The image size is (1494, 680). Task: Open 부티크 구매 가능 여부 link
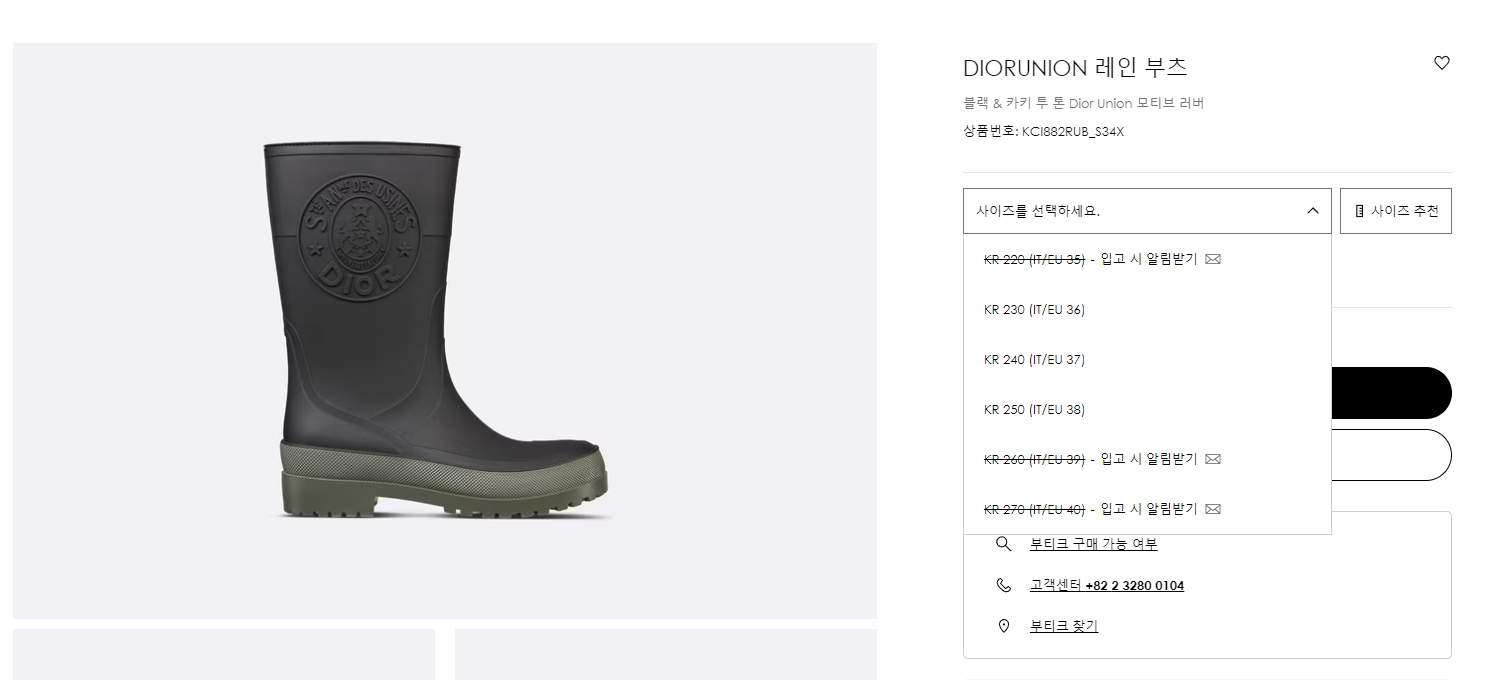click(1093, 544)
